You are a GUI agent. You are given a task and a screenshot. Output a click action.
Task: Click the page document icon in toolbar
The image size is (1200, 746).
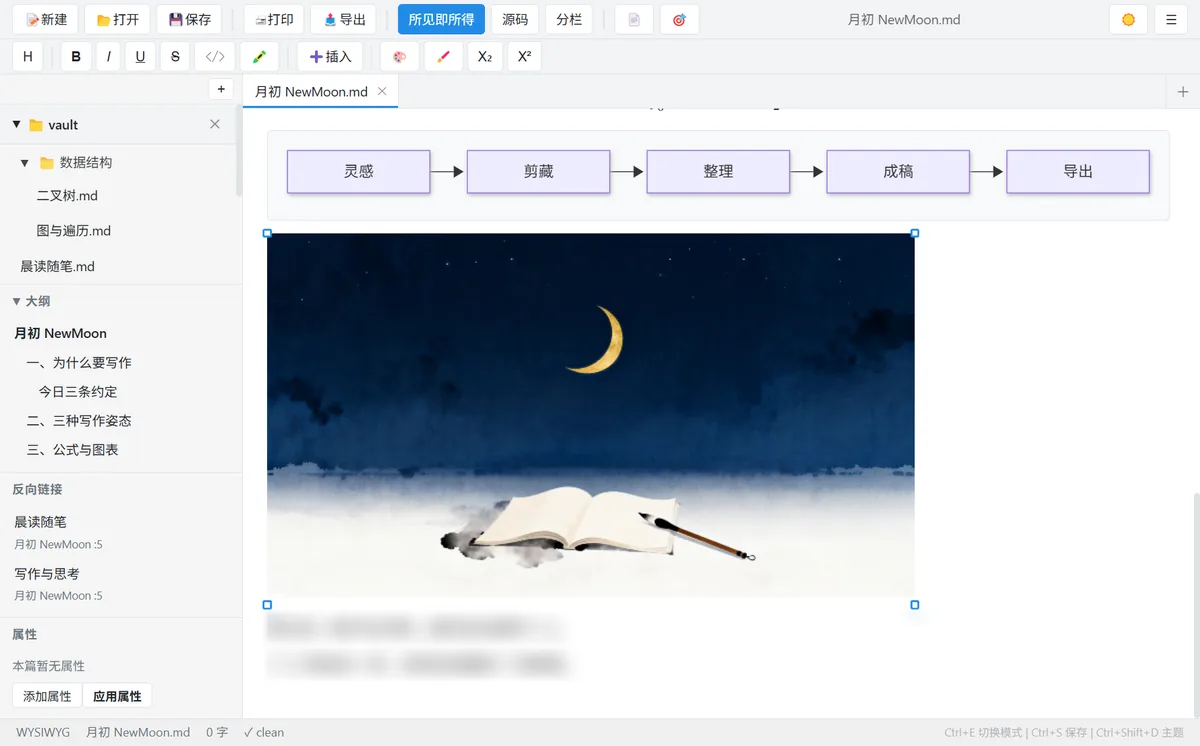[634, 19]
